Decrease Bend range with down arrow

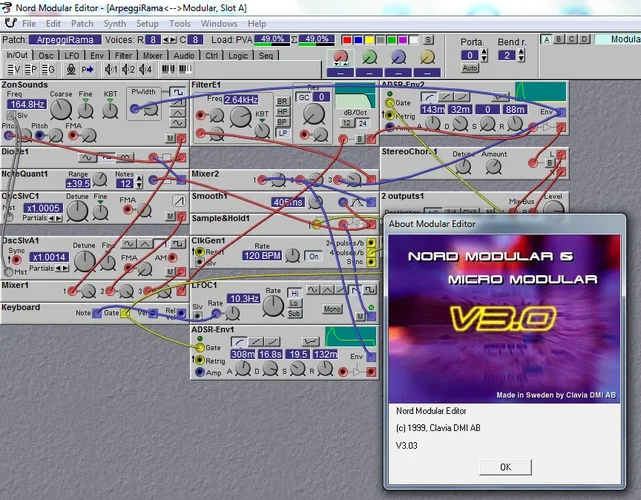click(521, 58)
